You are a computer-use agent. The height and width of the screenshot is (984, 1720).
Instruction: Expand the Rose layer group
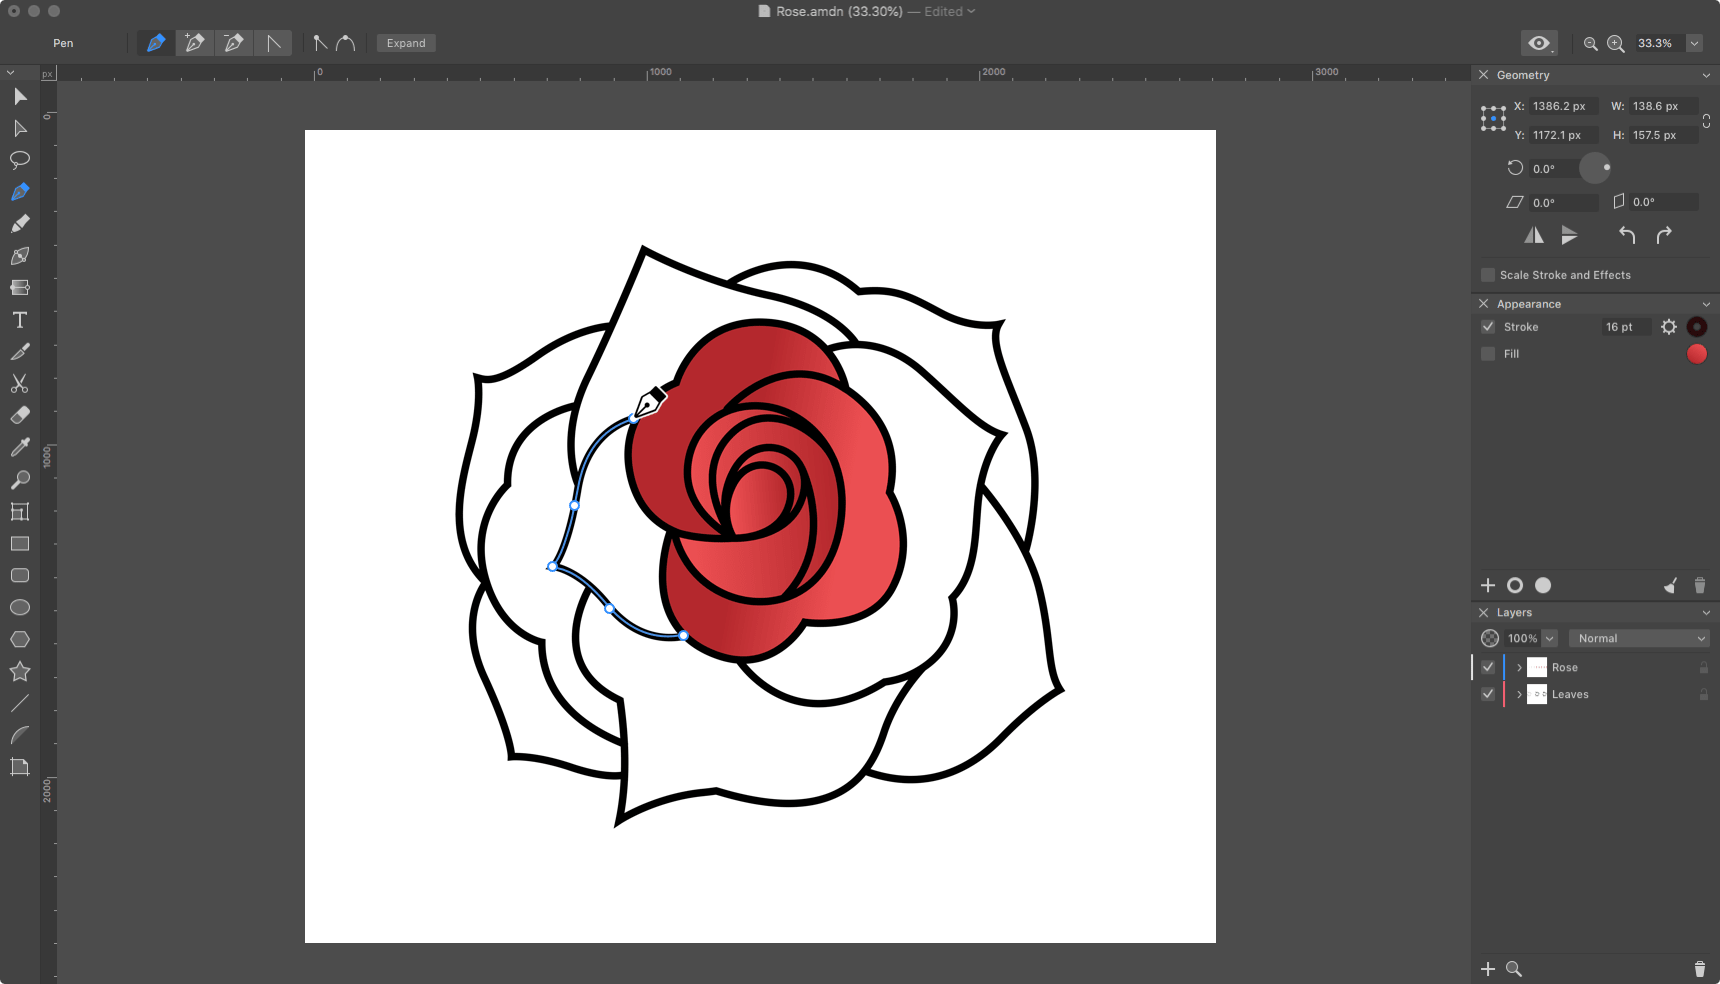(1519, 667)
